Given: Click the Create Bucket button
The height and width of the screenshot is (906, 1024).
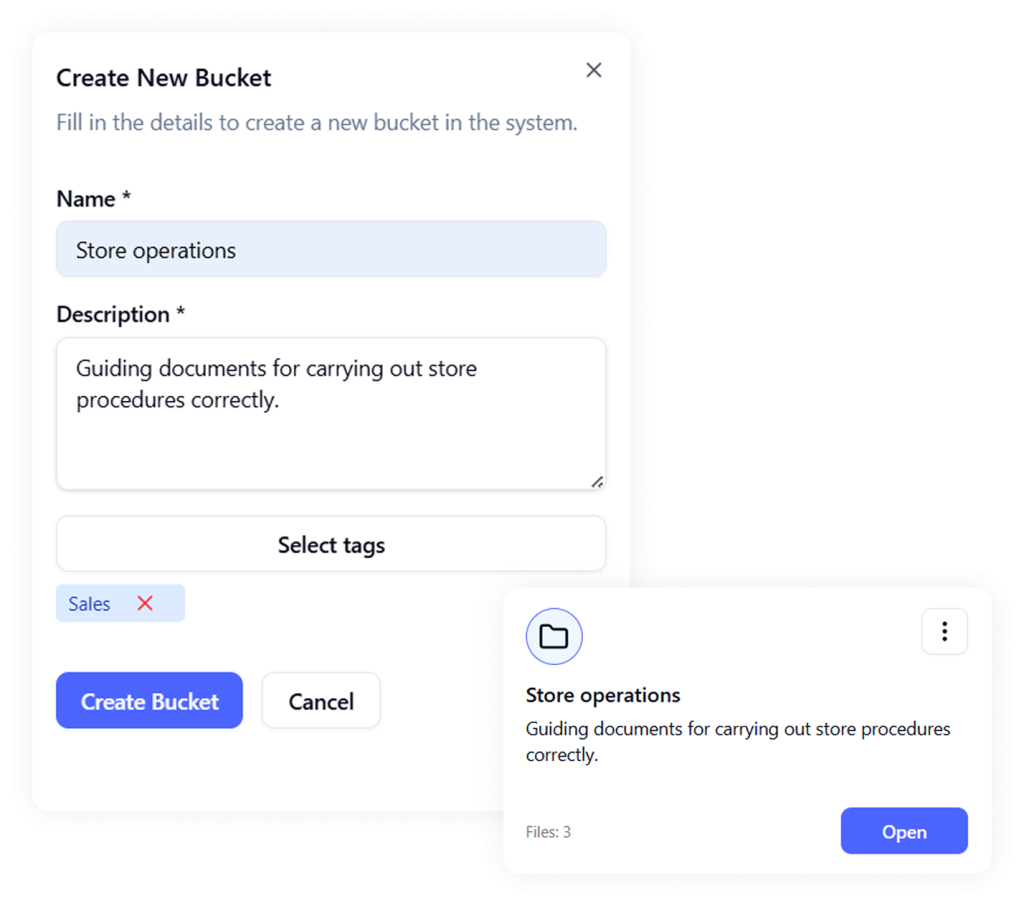Looking at the screenshot, I should pos(149,701).
